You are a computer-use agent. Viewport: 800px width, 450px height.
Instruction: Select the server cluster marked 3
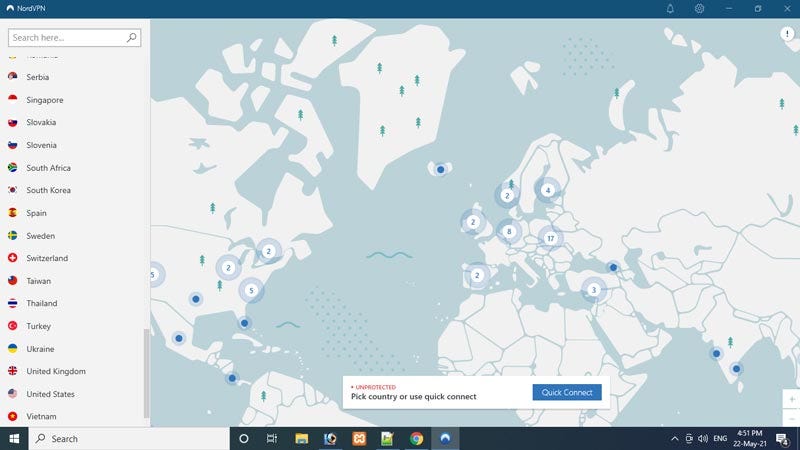[x=593, y=290]
